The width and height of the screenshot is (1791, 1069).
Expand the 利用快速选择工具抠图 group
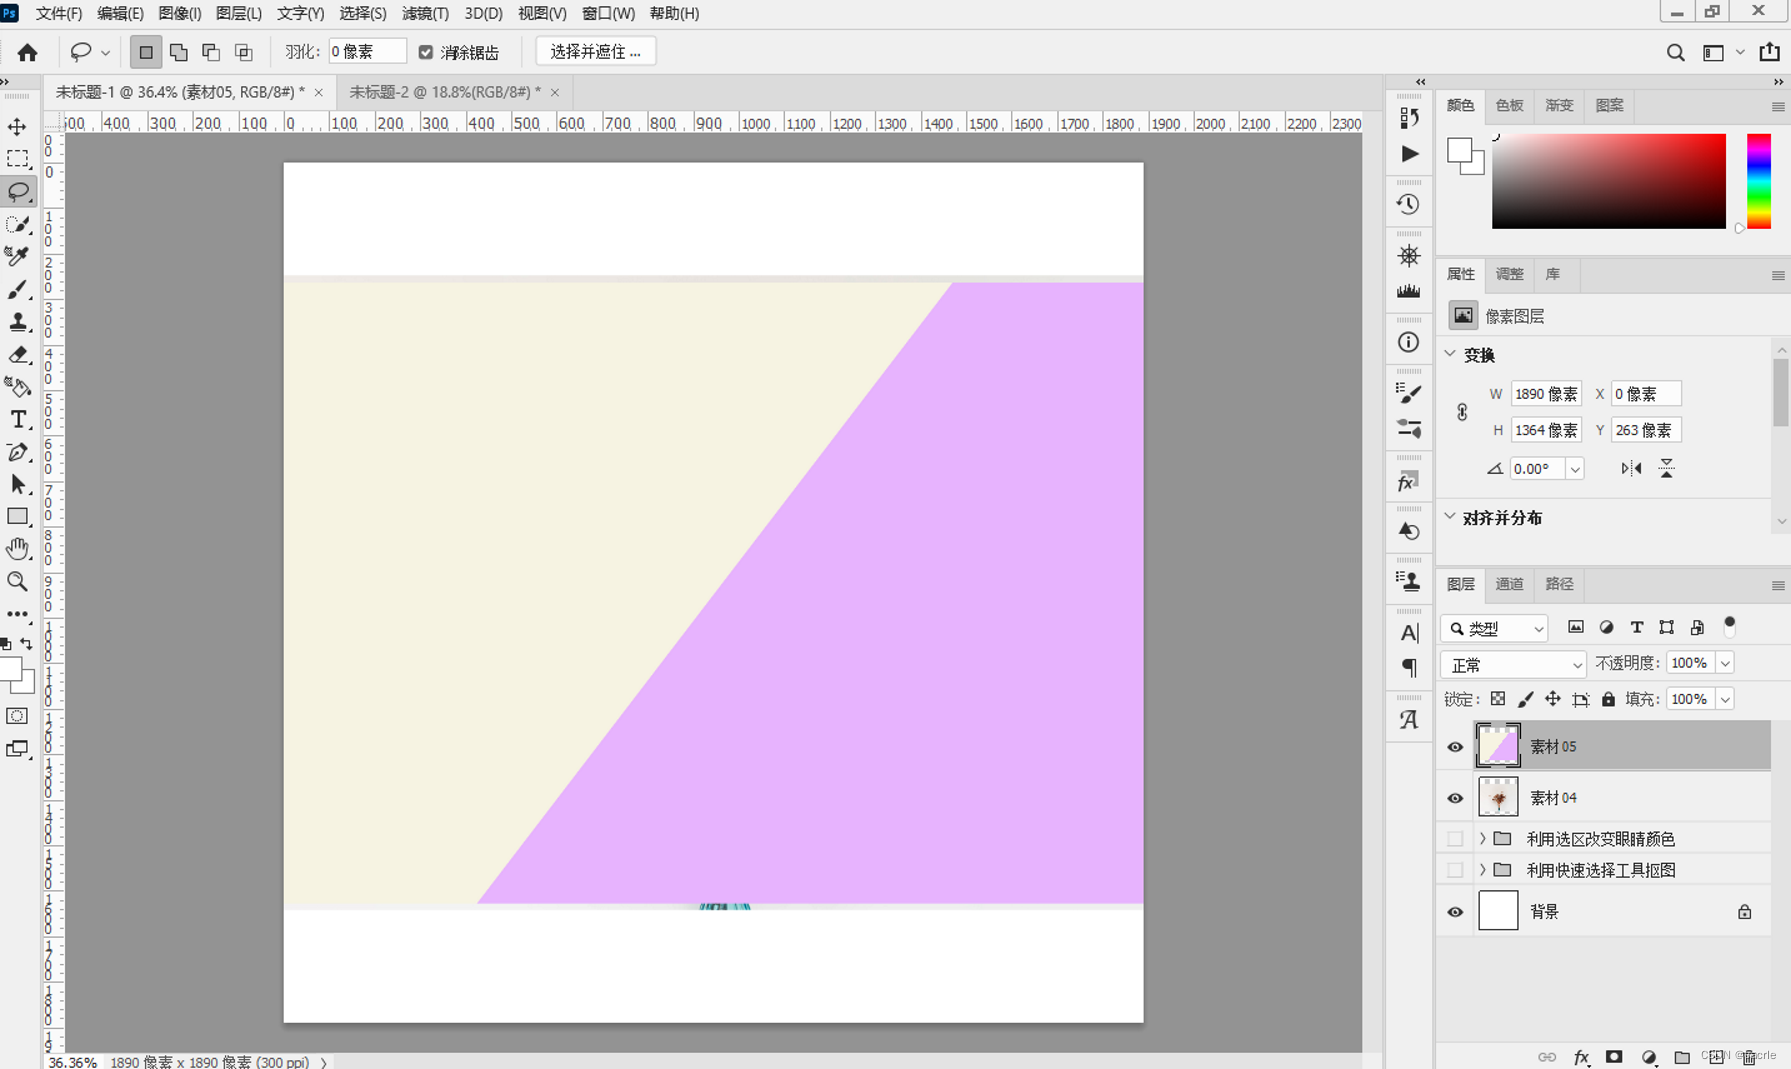(x=1483, y=870)
